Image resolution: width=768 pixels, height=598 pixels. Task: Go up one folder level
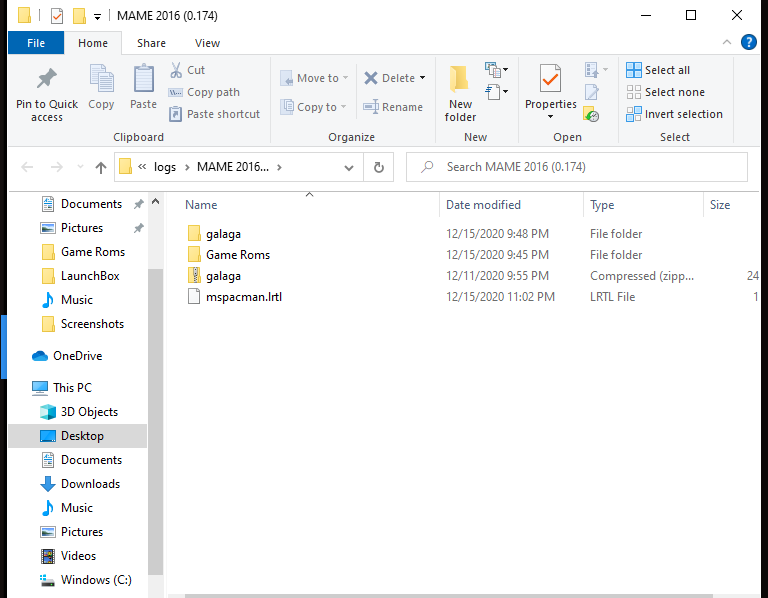[101, 167]
